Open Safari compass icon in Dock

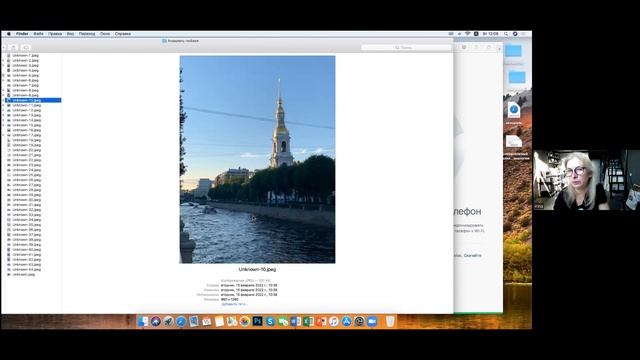tap(181, 322)
